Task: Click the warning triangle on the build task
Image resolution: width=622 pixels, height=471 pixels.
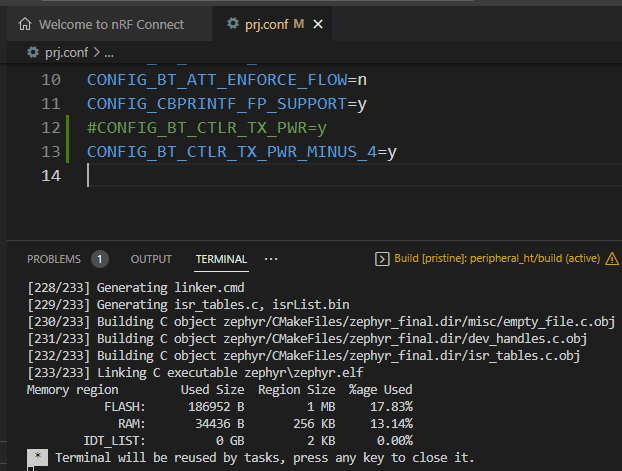Action: (x=612, y=259)
